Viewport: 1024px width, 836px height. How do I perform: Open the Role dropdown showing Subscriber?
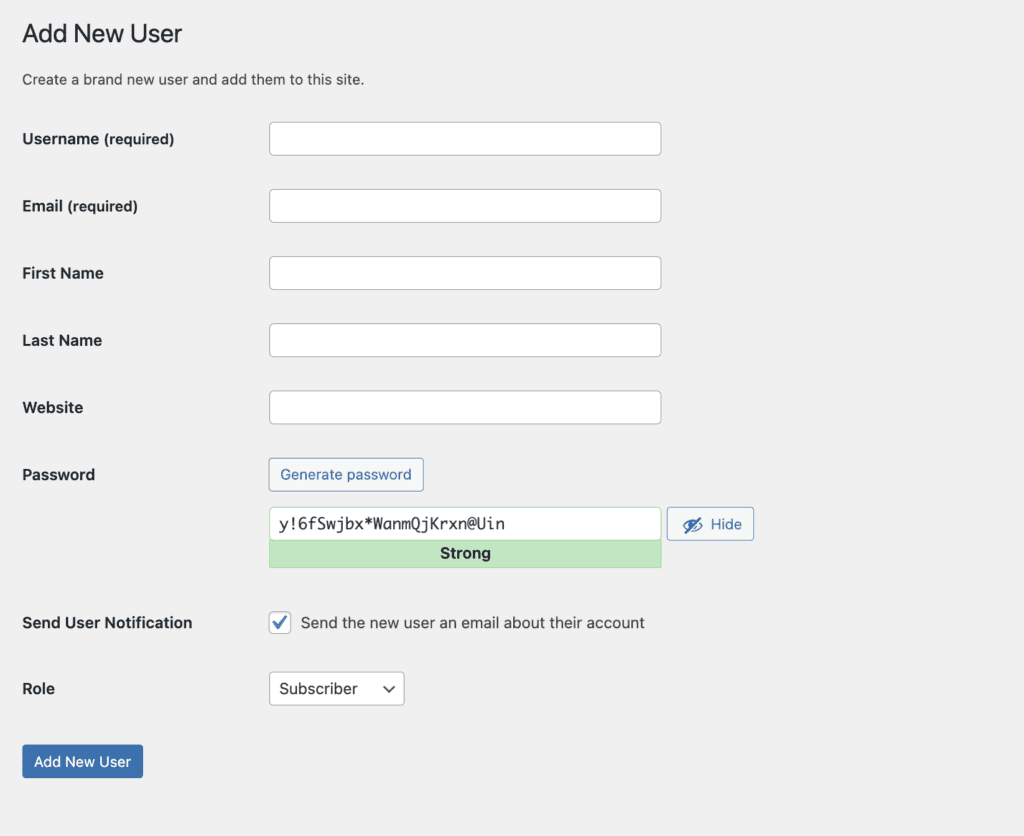(x=336, y=689)
